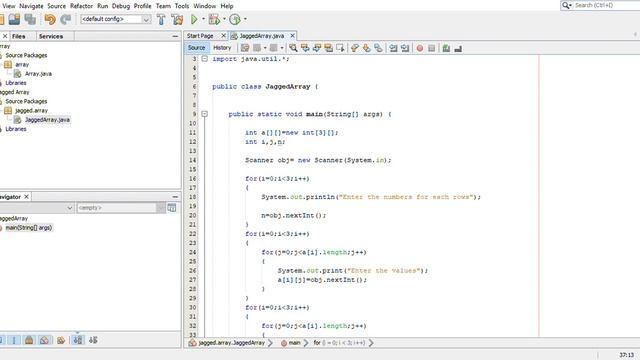Shift line left in editor toolbar
This screenshot has width=640, height=360.
click(x=393, y=48)
